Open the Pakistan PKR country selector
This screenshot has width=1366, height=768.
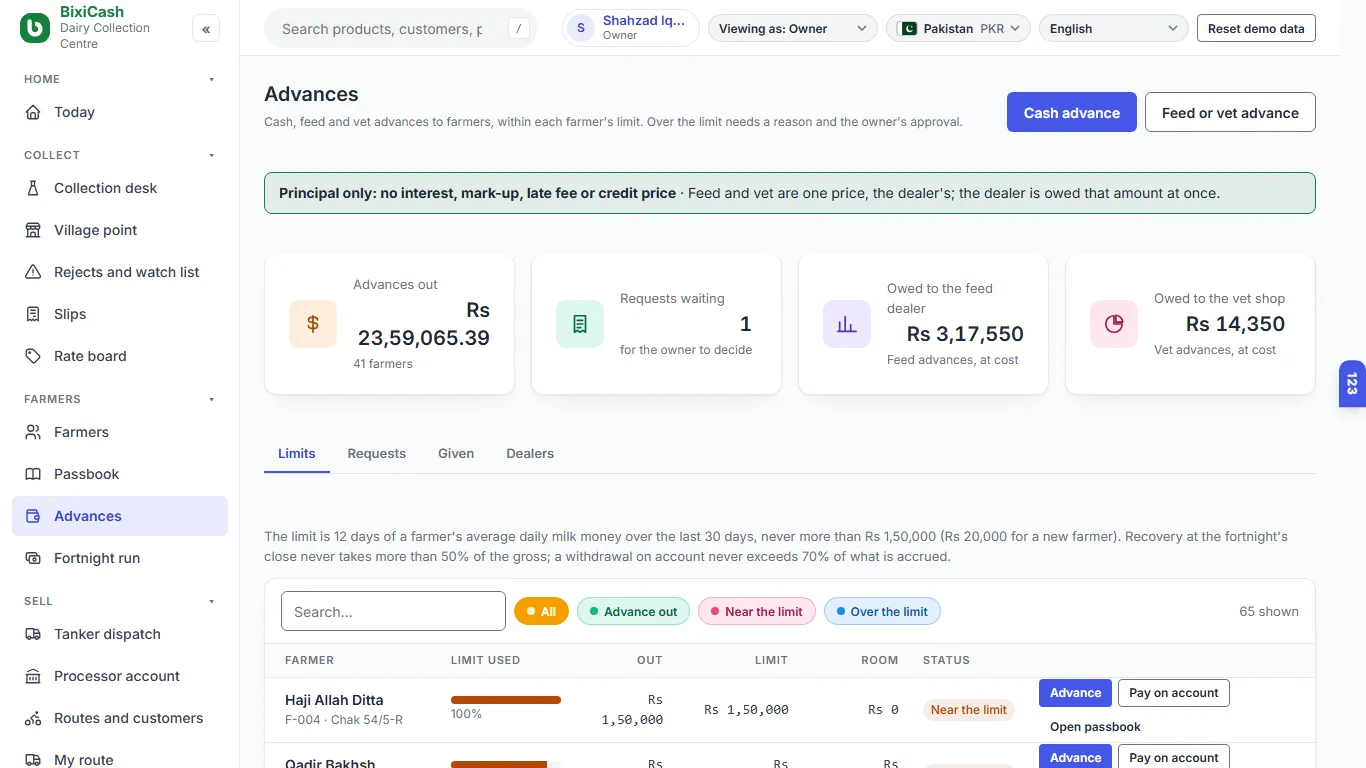pyautogui.click(x=958, y=29)
